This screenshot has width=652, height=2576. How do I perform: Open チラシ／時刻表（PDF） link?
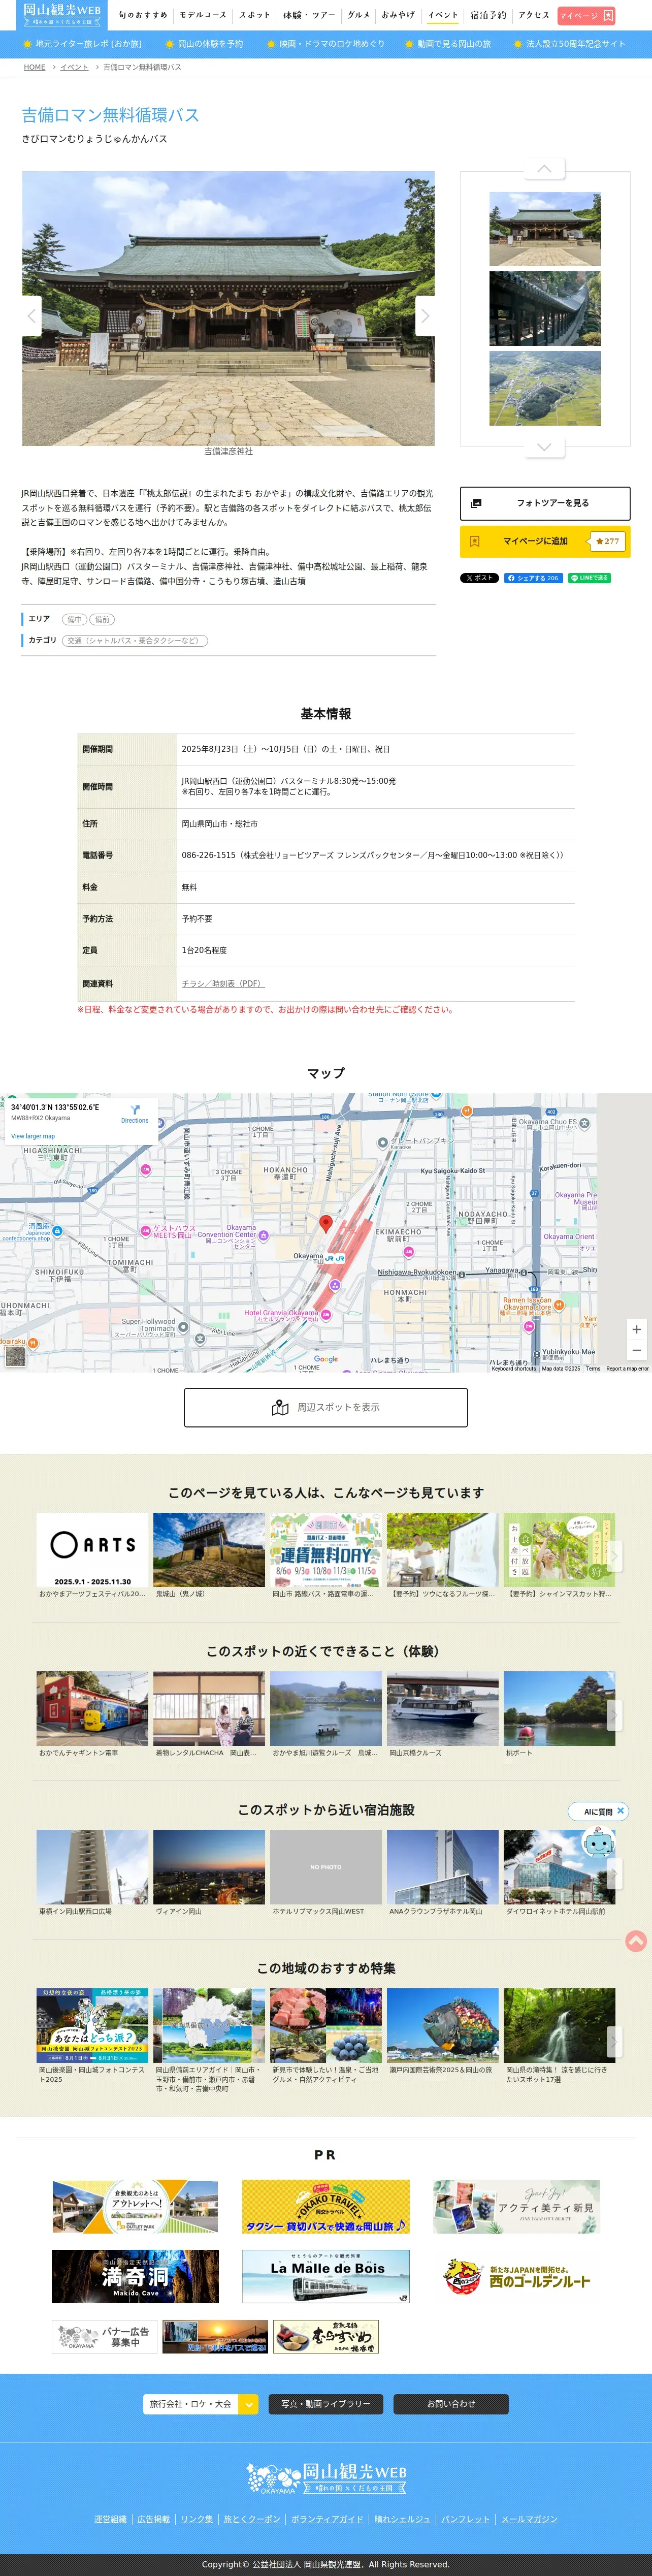point(223,983)
